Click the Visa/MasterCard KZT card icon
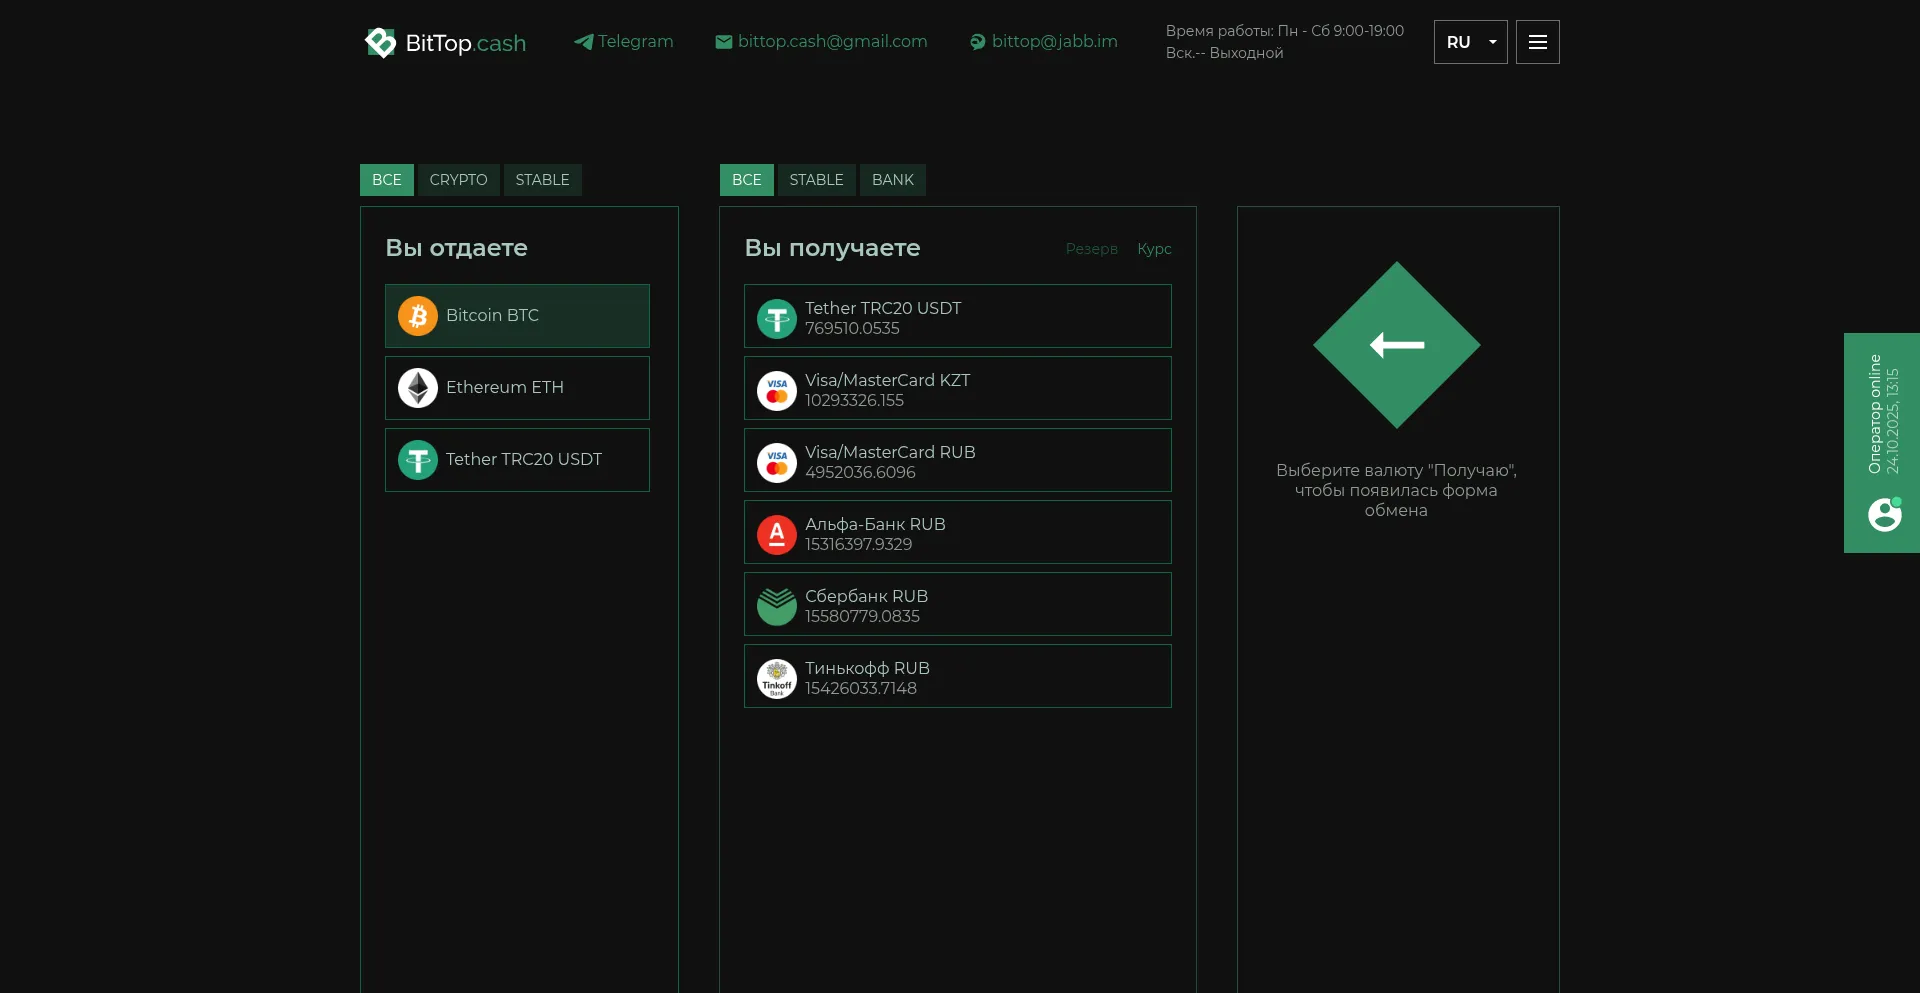The image size is (1920, 993). point(777,390)
